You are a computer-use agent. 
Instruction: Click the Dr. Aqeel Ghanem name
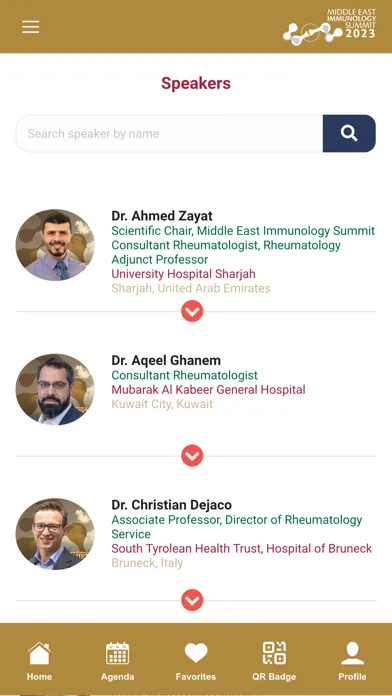166,360
